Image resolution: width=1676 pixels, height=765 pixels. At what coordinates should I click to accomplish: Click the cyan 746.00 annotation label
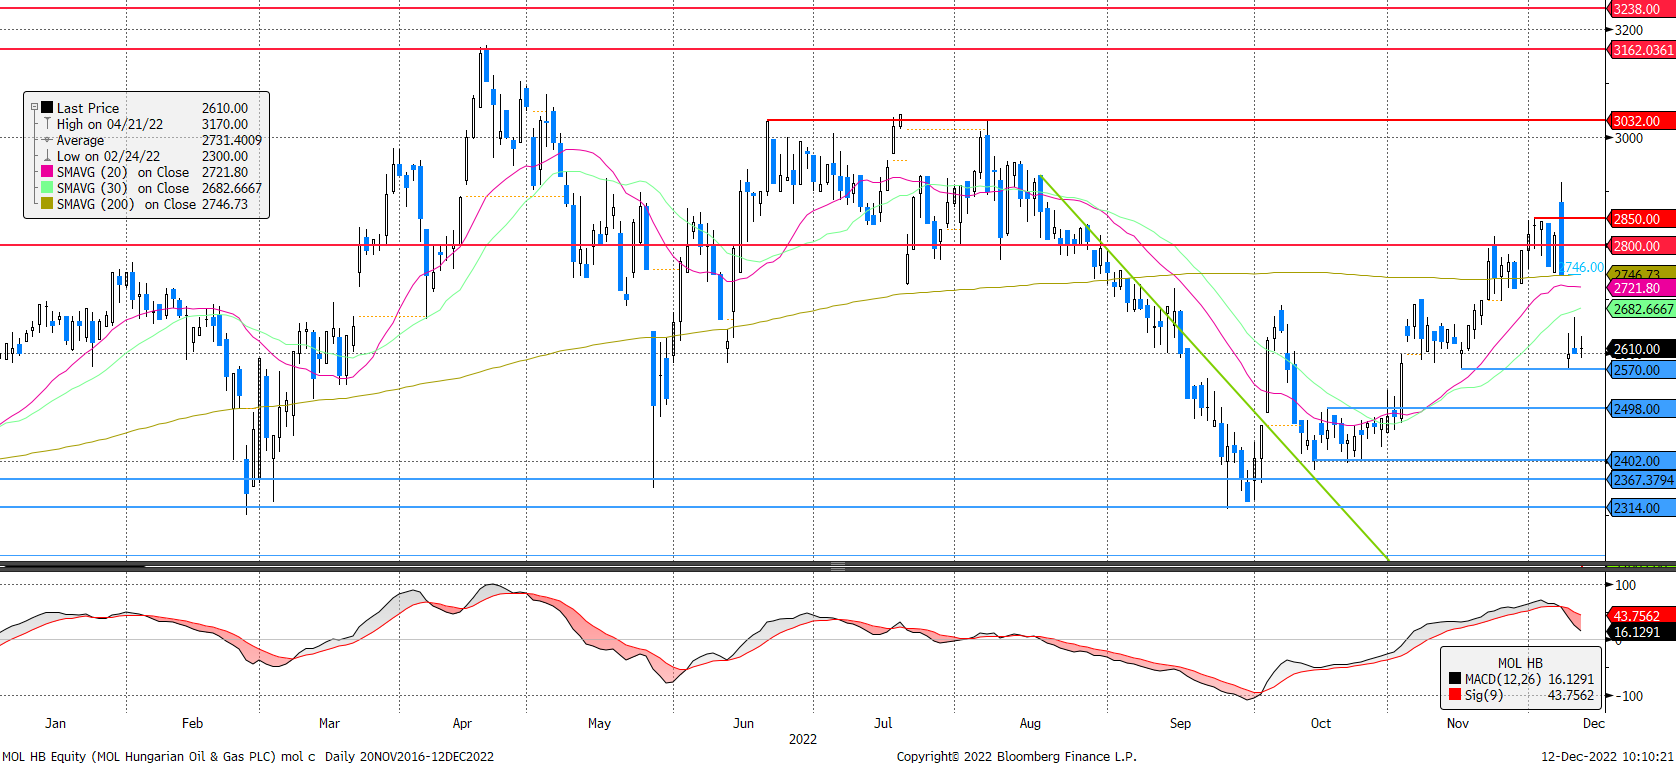[1584, 267]
